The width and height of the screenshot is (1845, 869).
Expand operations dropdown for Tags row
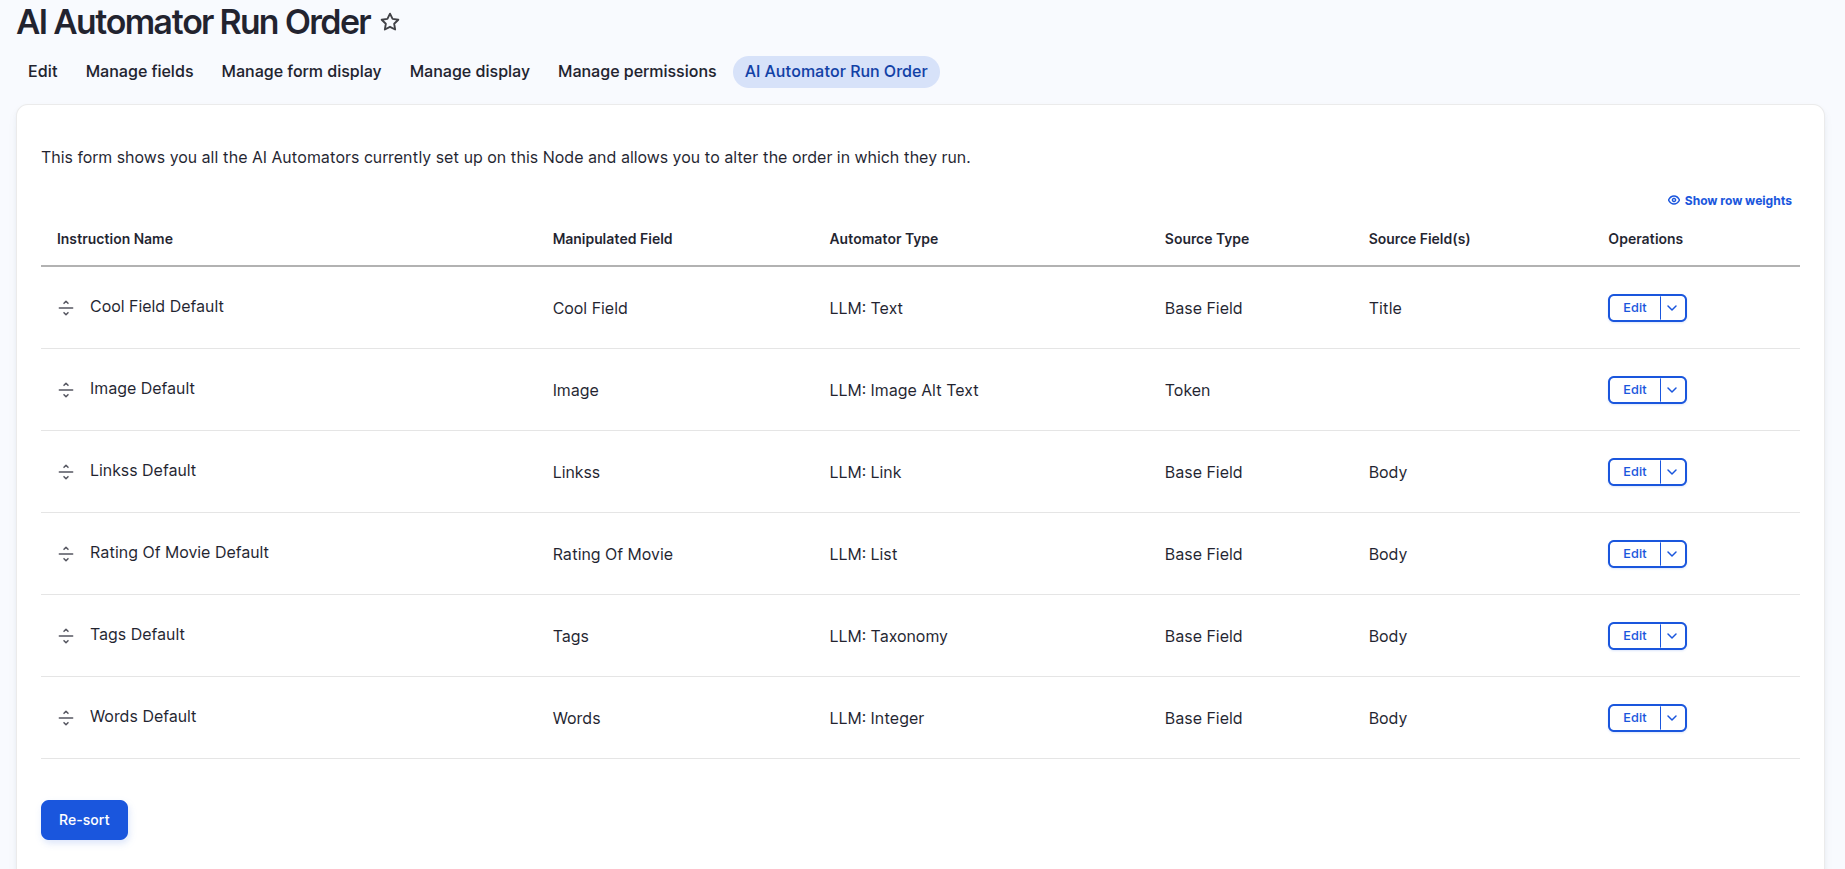[1673, 636]
